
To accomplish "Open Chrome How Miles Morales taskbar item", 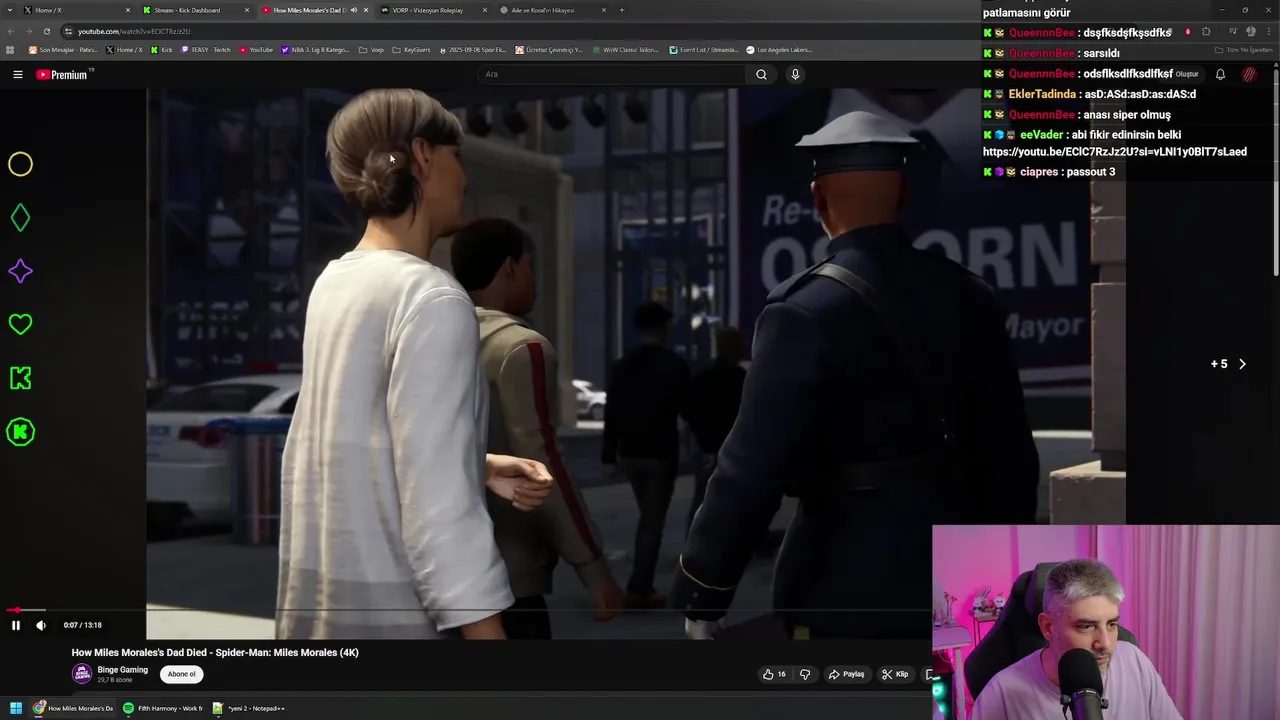I will point(73,708).
